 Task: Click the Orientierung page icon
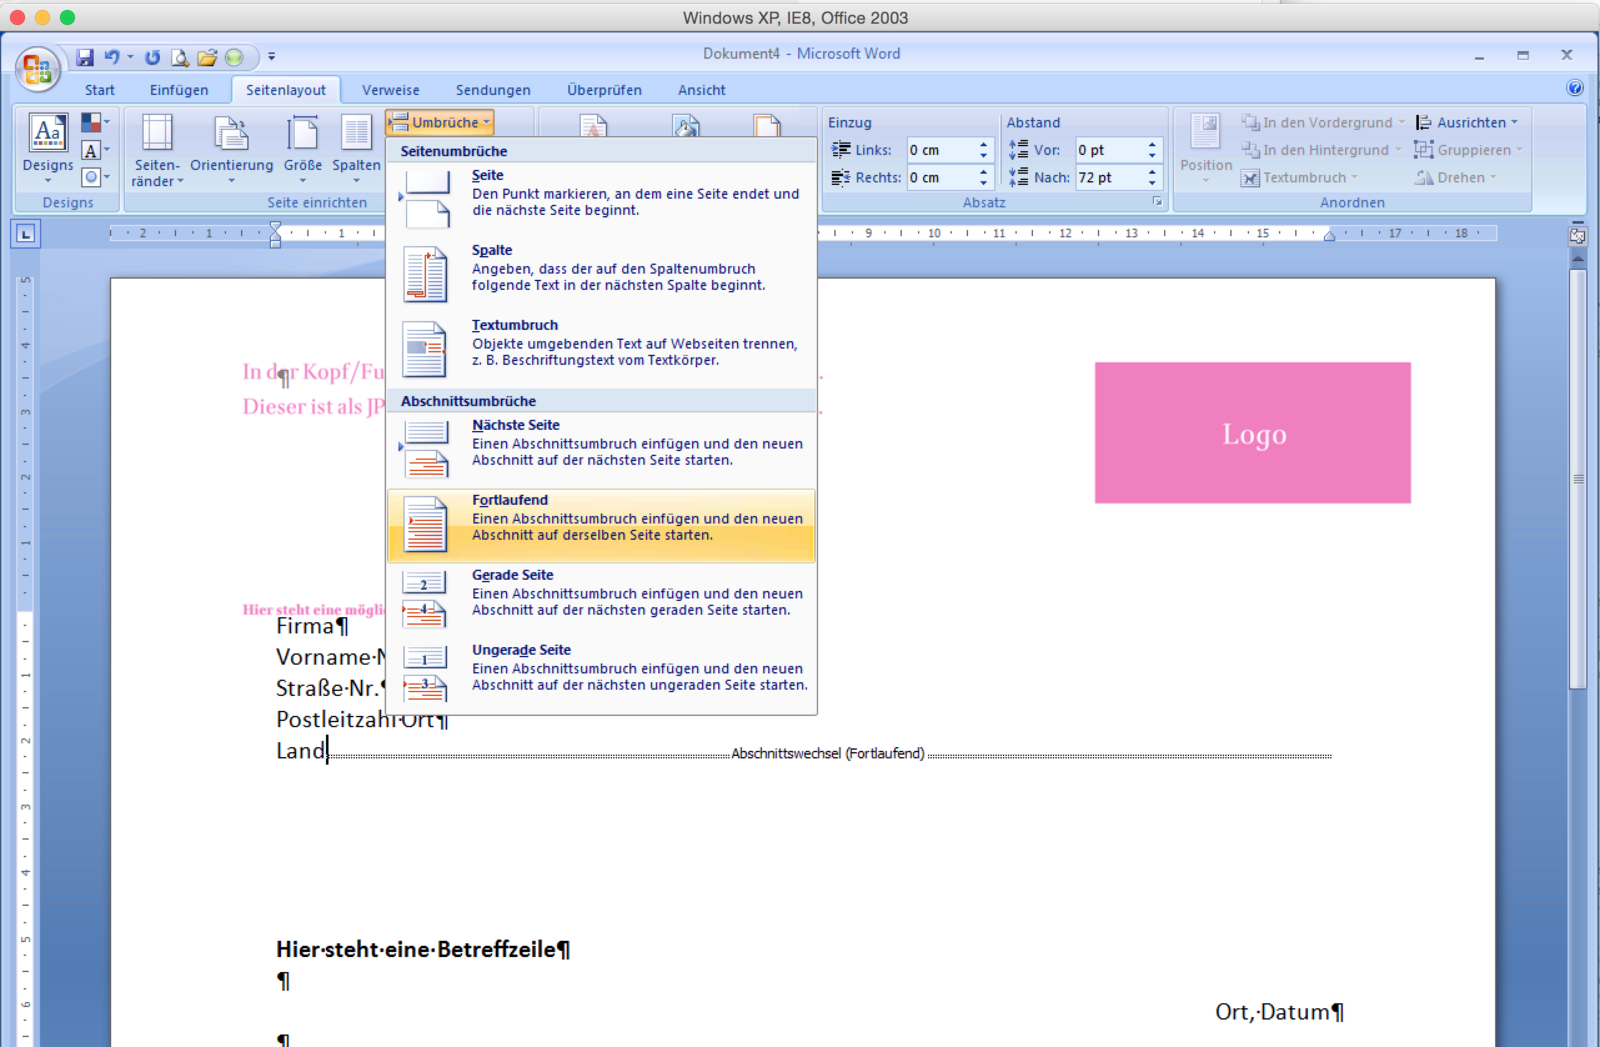(231, 135)
